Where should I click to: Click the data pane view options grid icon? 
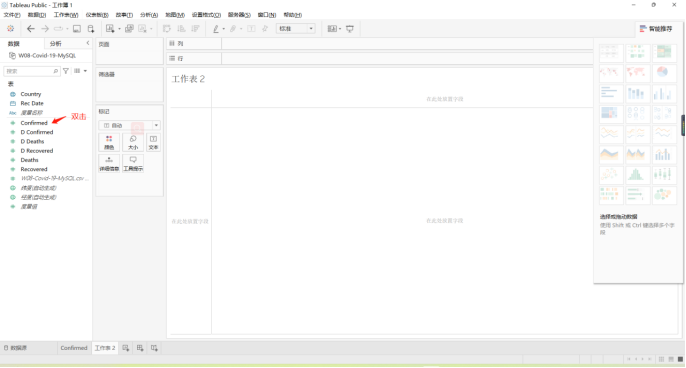tap(77, 71)
